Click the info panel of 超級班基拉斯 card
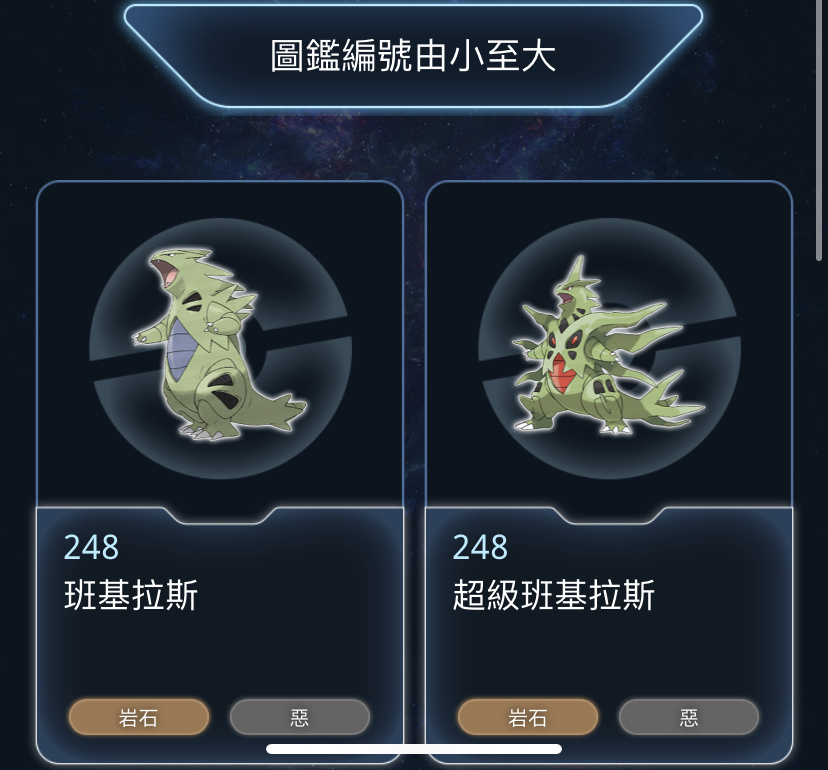 (609, 636)
